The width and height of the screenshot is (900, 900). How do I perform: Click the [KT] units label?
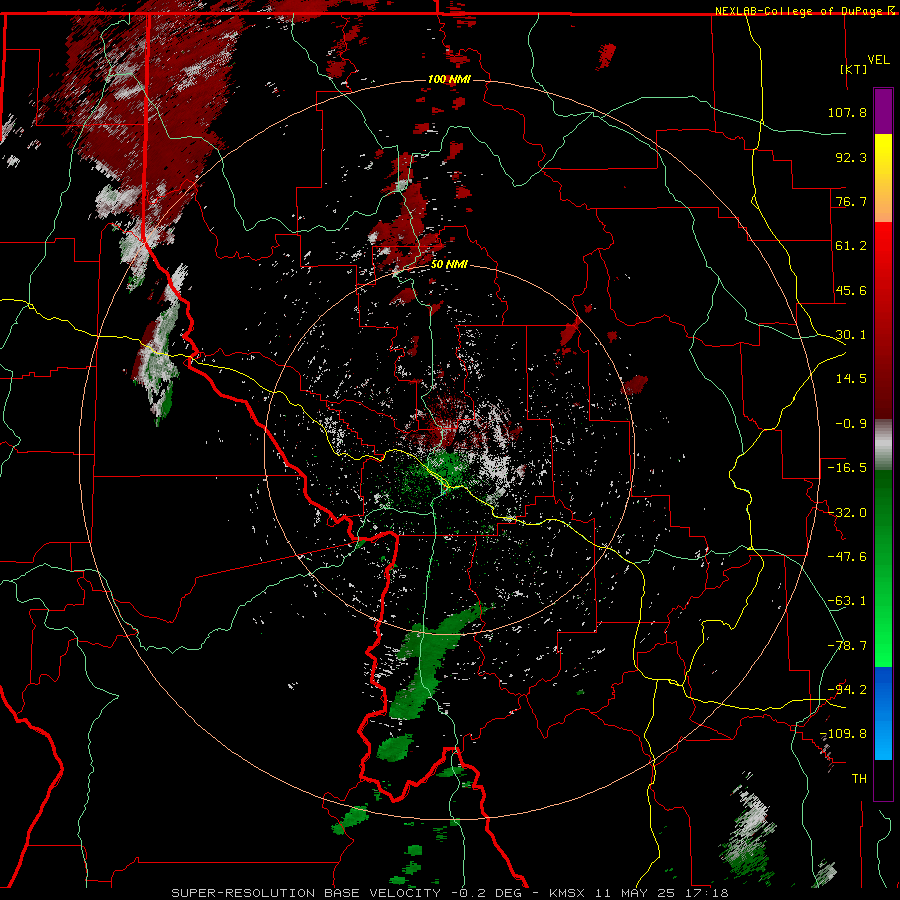pos(854,69)
